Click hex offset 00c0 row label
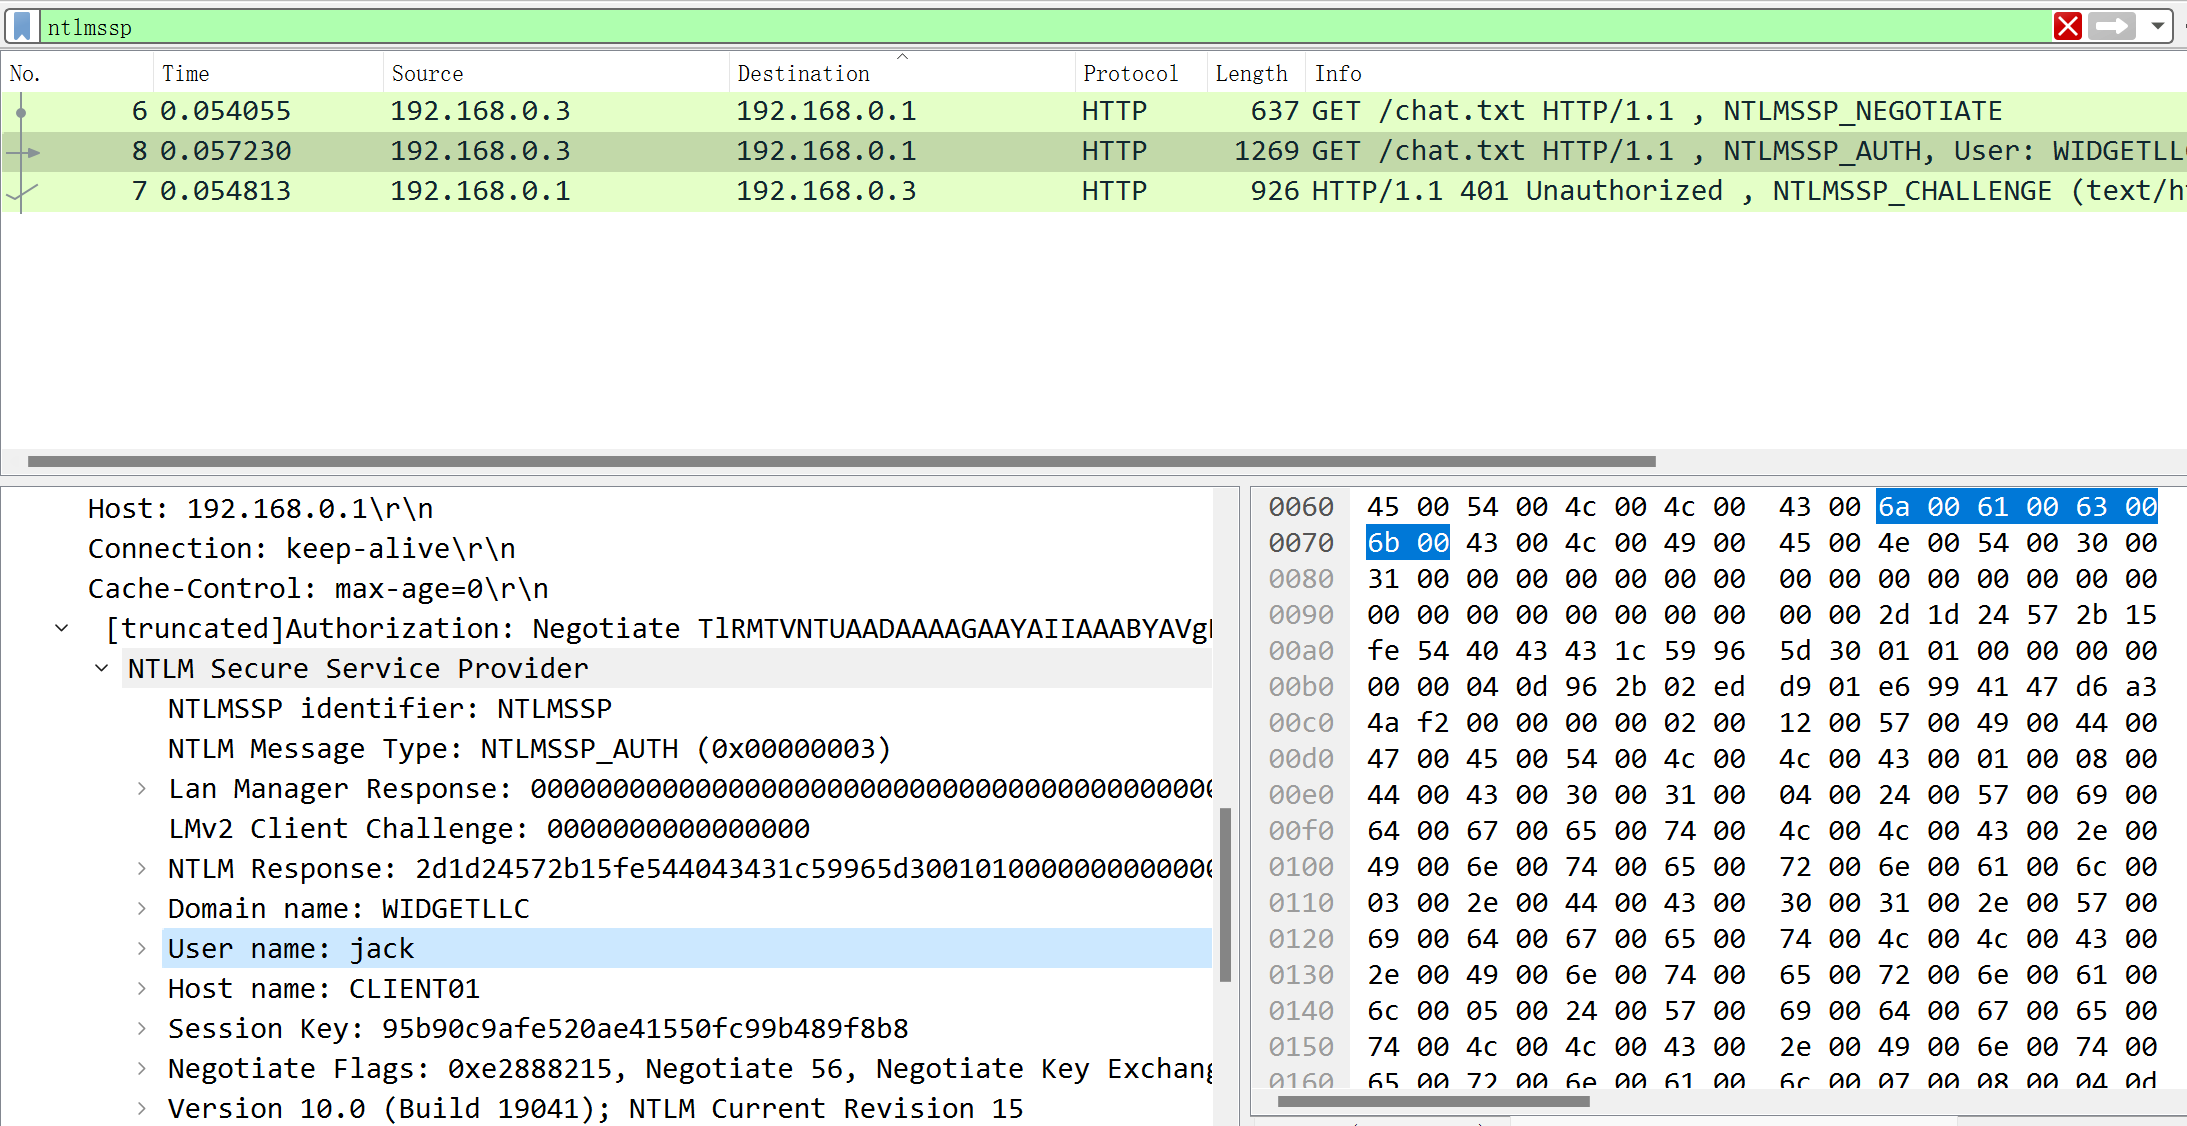The width and height of the screenshot is (2187, 1126). 1301,723
